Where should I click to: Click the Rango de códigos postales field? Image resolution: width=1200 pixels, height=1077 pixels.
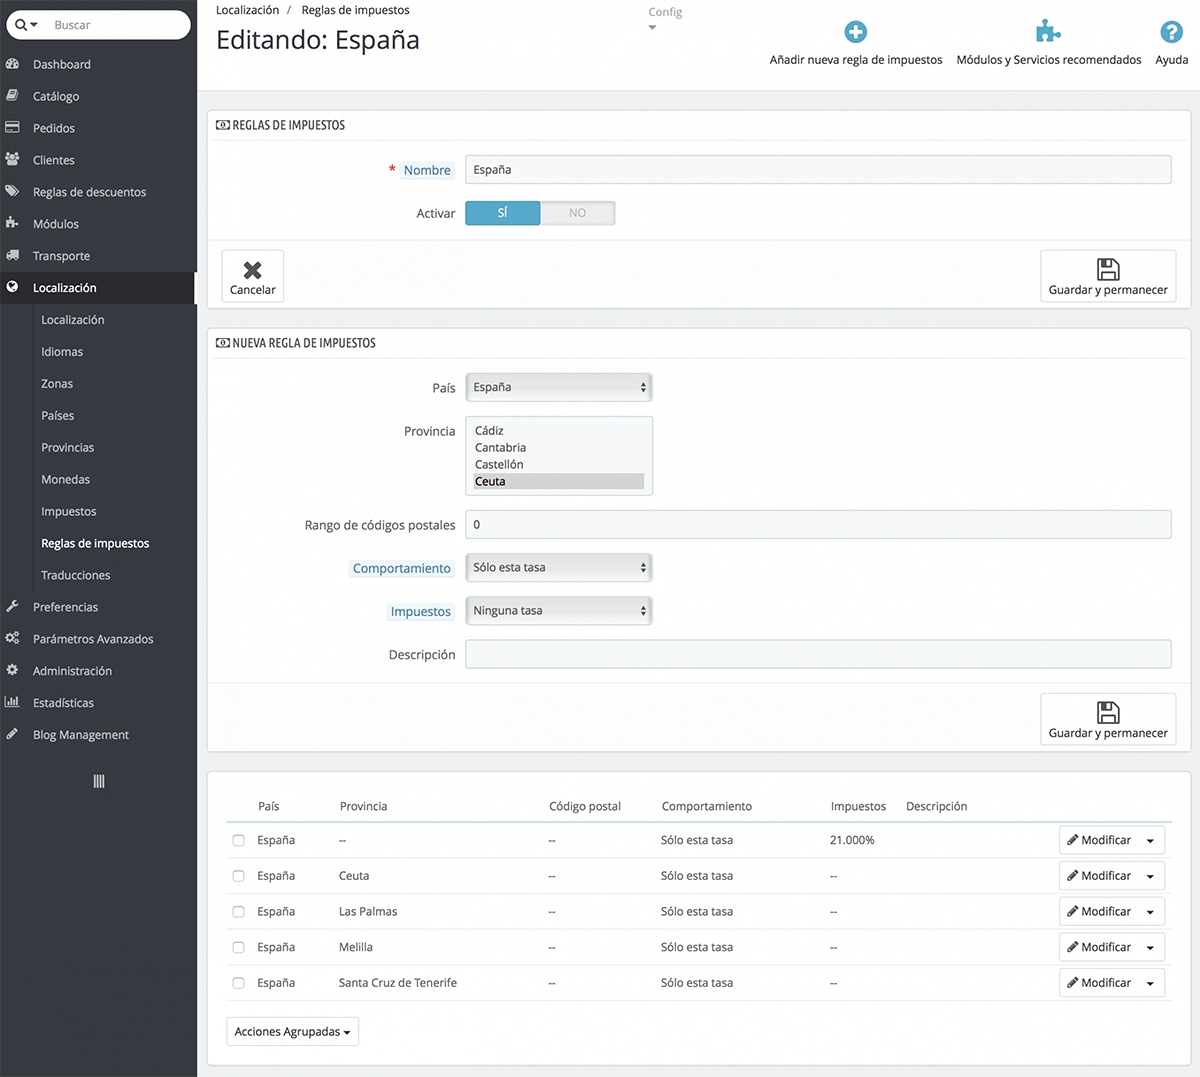click(x=818, y=524)
